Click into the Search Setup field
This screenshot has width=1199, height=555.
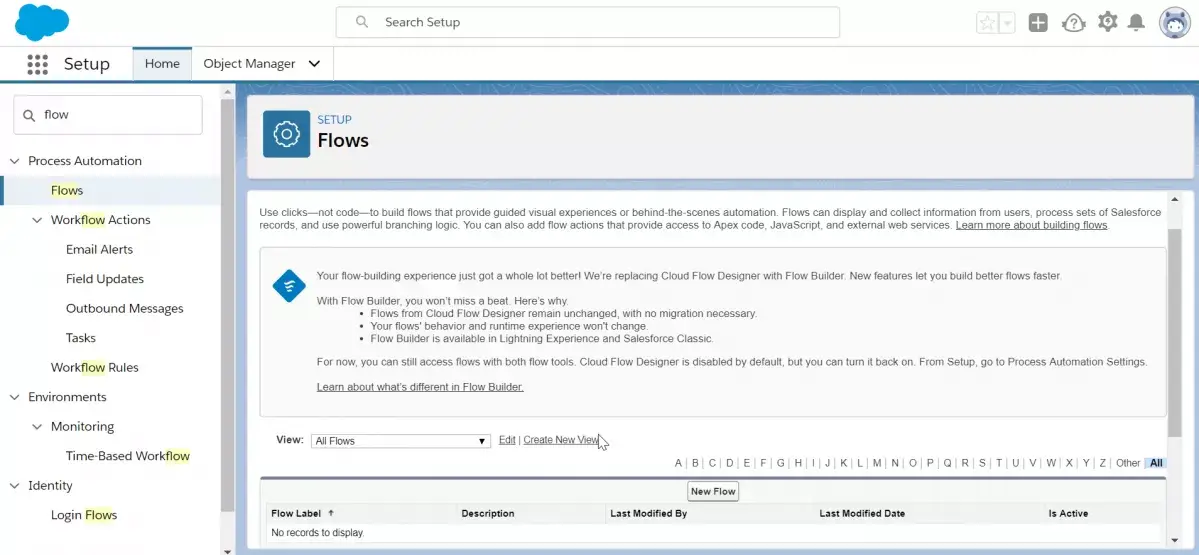click(x=587, y=22)
